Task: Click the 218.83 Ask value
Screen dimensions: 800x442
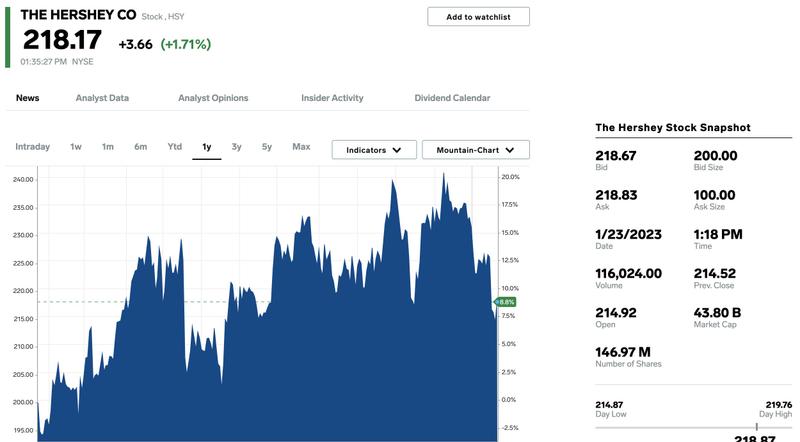Action: 616,195
